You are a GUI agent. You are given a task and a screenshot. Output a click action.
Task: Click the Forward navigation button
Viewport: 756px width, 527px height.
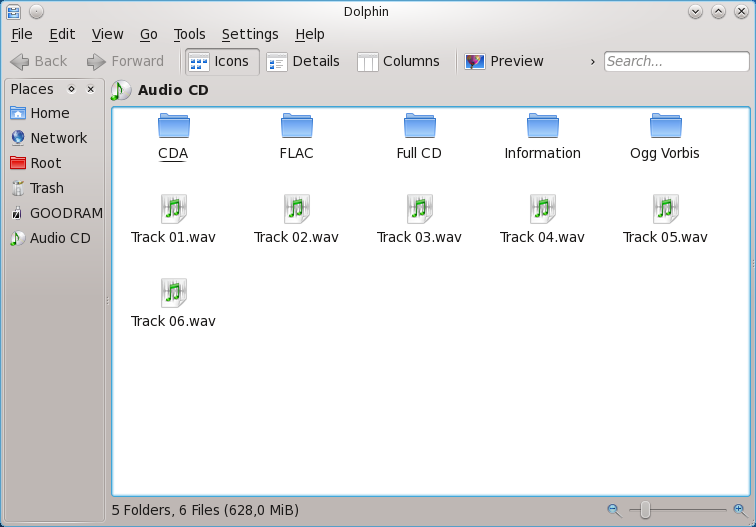[125, 62]
